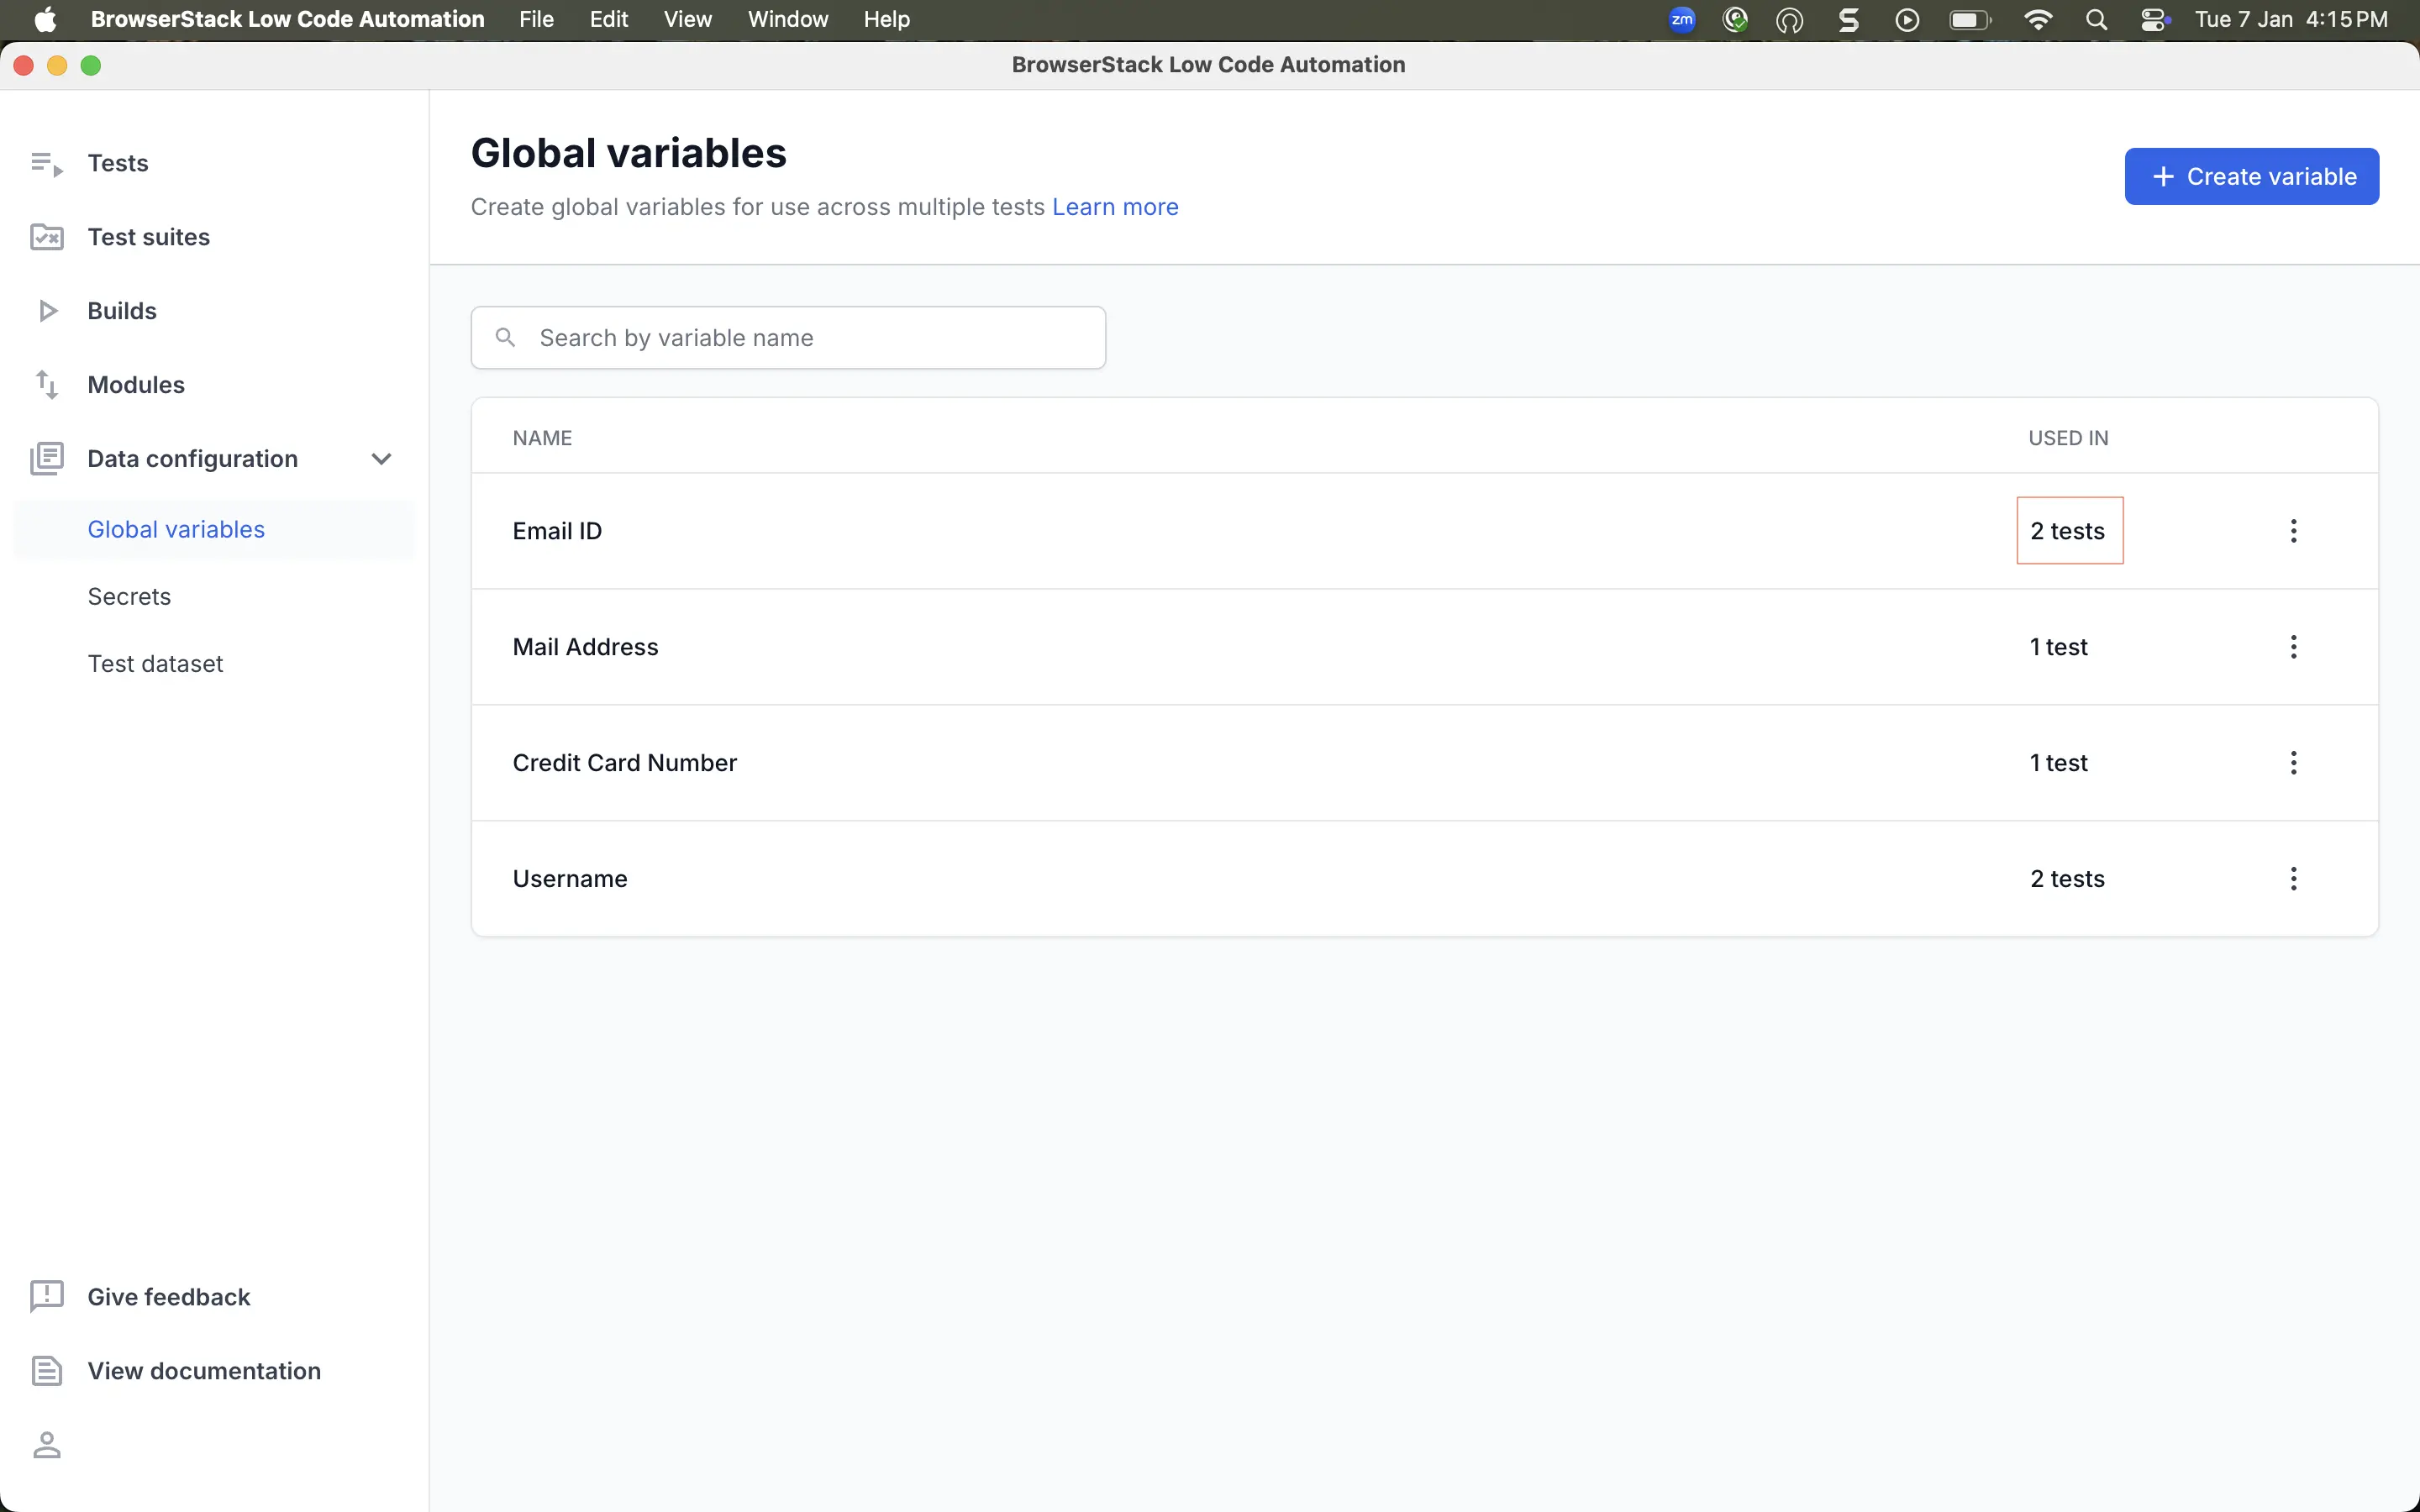Open the View documentation icon
Screen dimensions: 2420x1512
pyautogui.click(x=46, y=1371)
